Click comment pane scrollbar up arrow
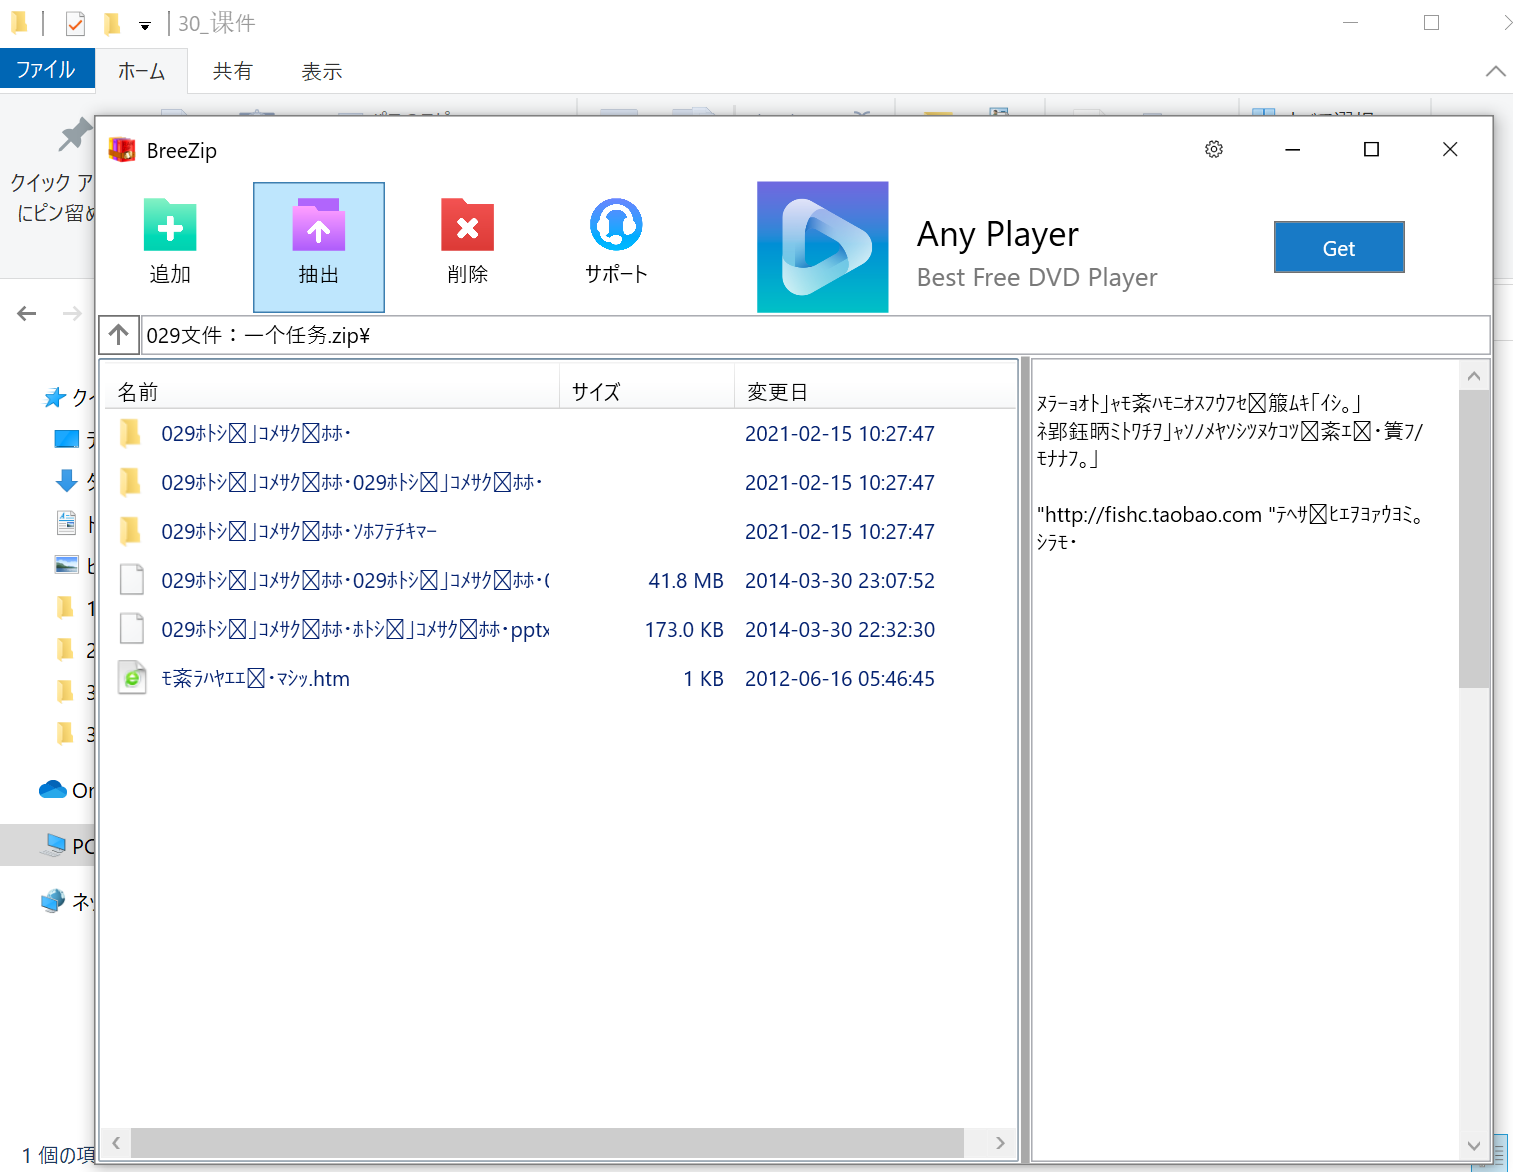The image size is (1513, 1172). (x=1474, y=376)
